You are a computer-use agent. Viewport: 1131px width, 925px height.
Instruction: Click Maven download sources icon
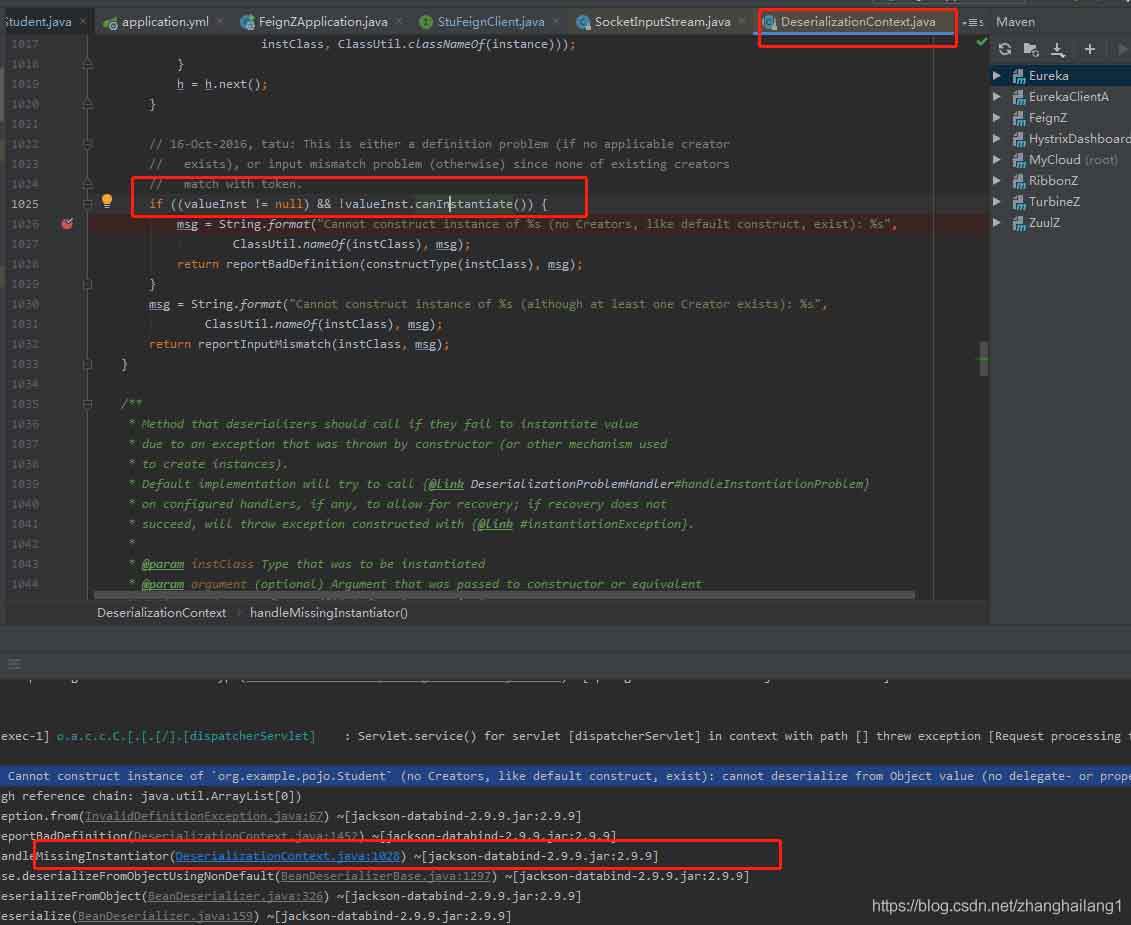[1058, 49]
